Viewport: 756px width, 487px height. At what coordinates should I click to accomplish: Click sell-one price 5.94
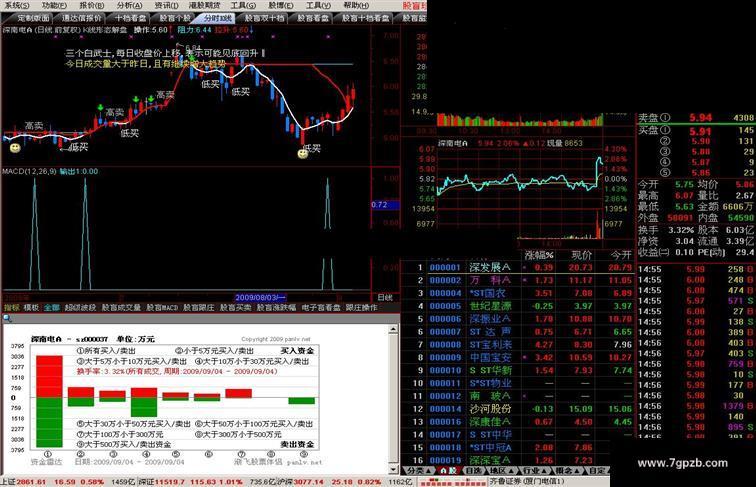[x=700, y=118]
